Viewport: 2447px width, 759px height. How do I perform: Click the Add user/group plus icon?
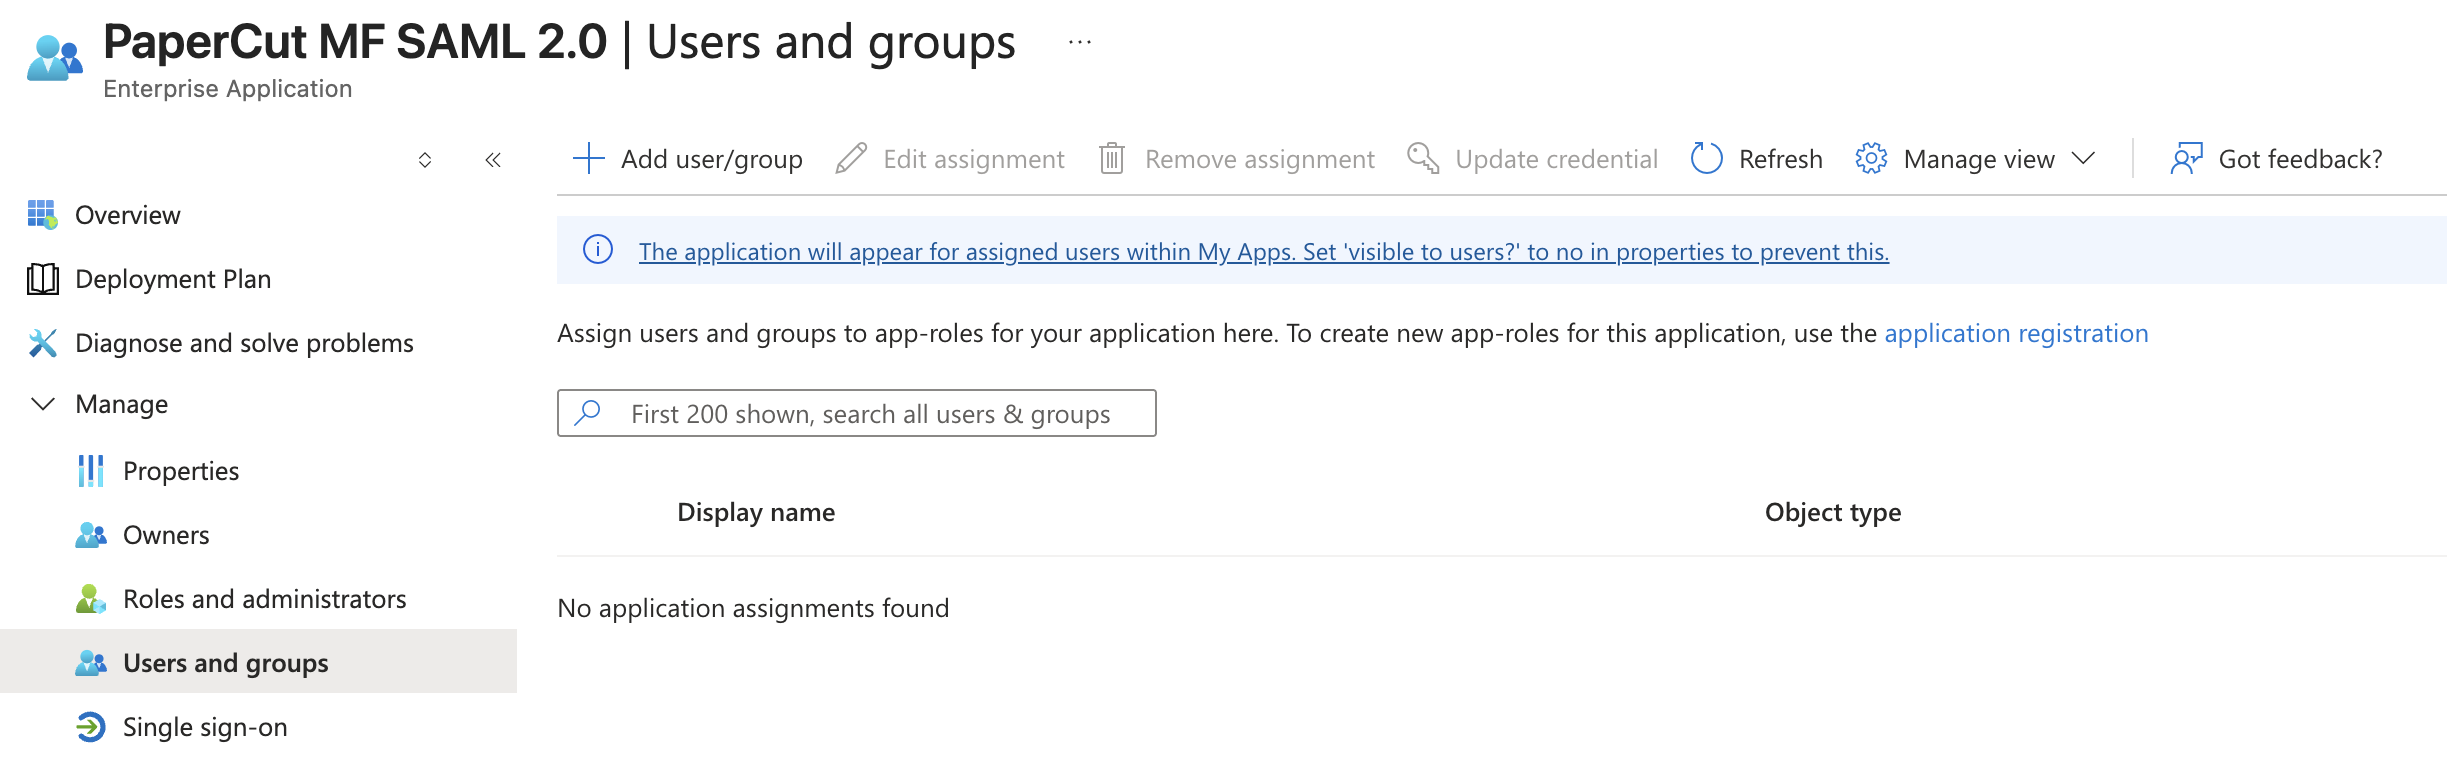point(588,158)
